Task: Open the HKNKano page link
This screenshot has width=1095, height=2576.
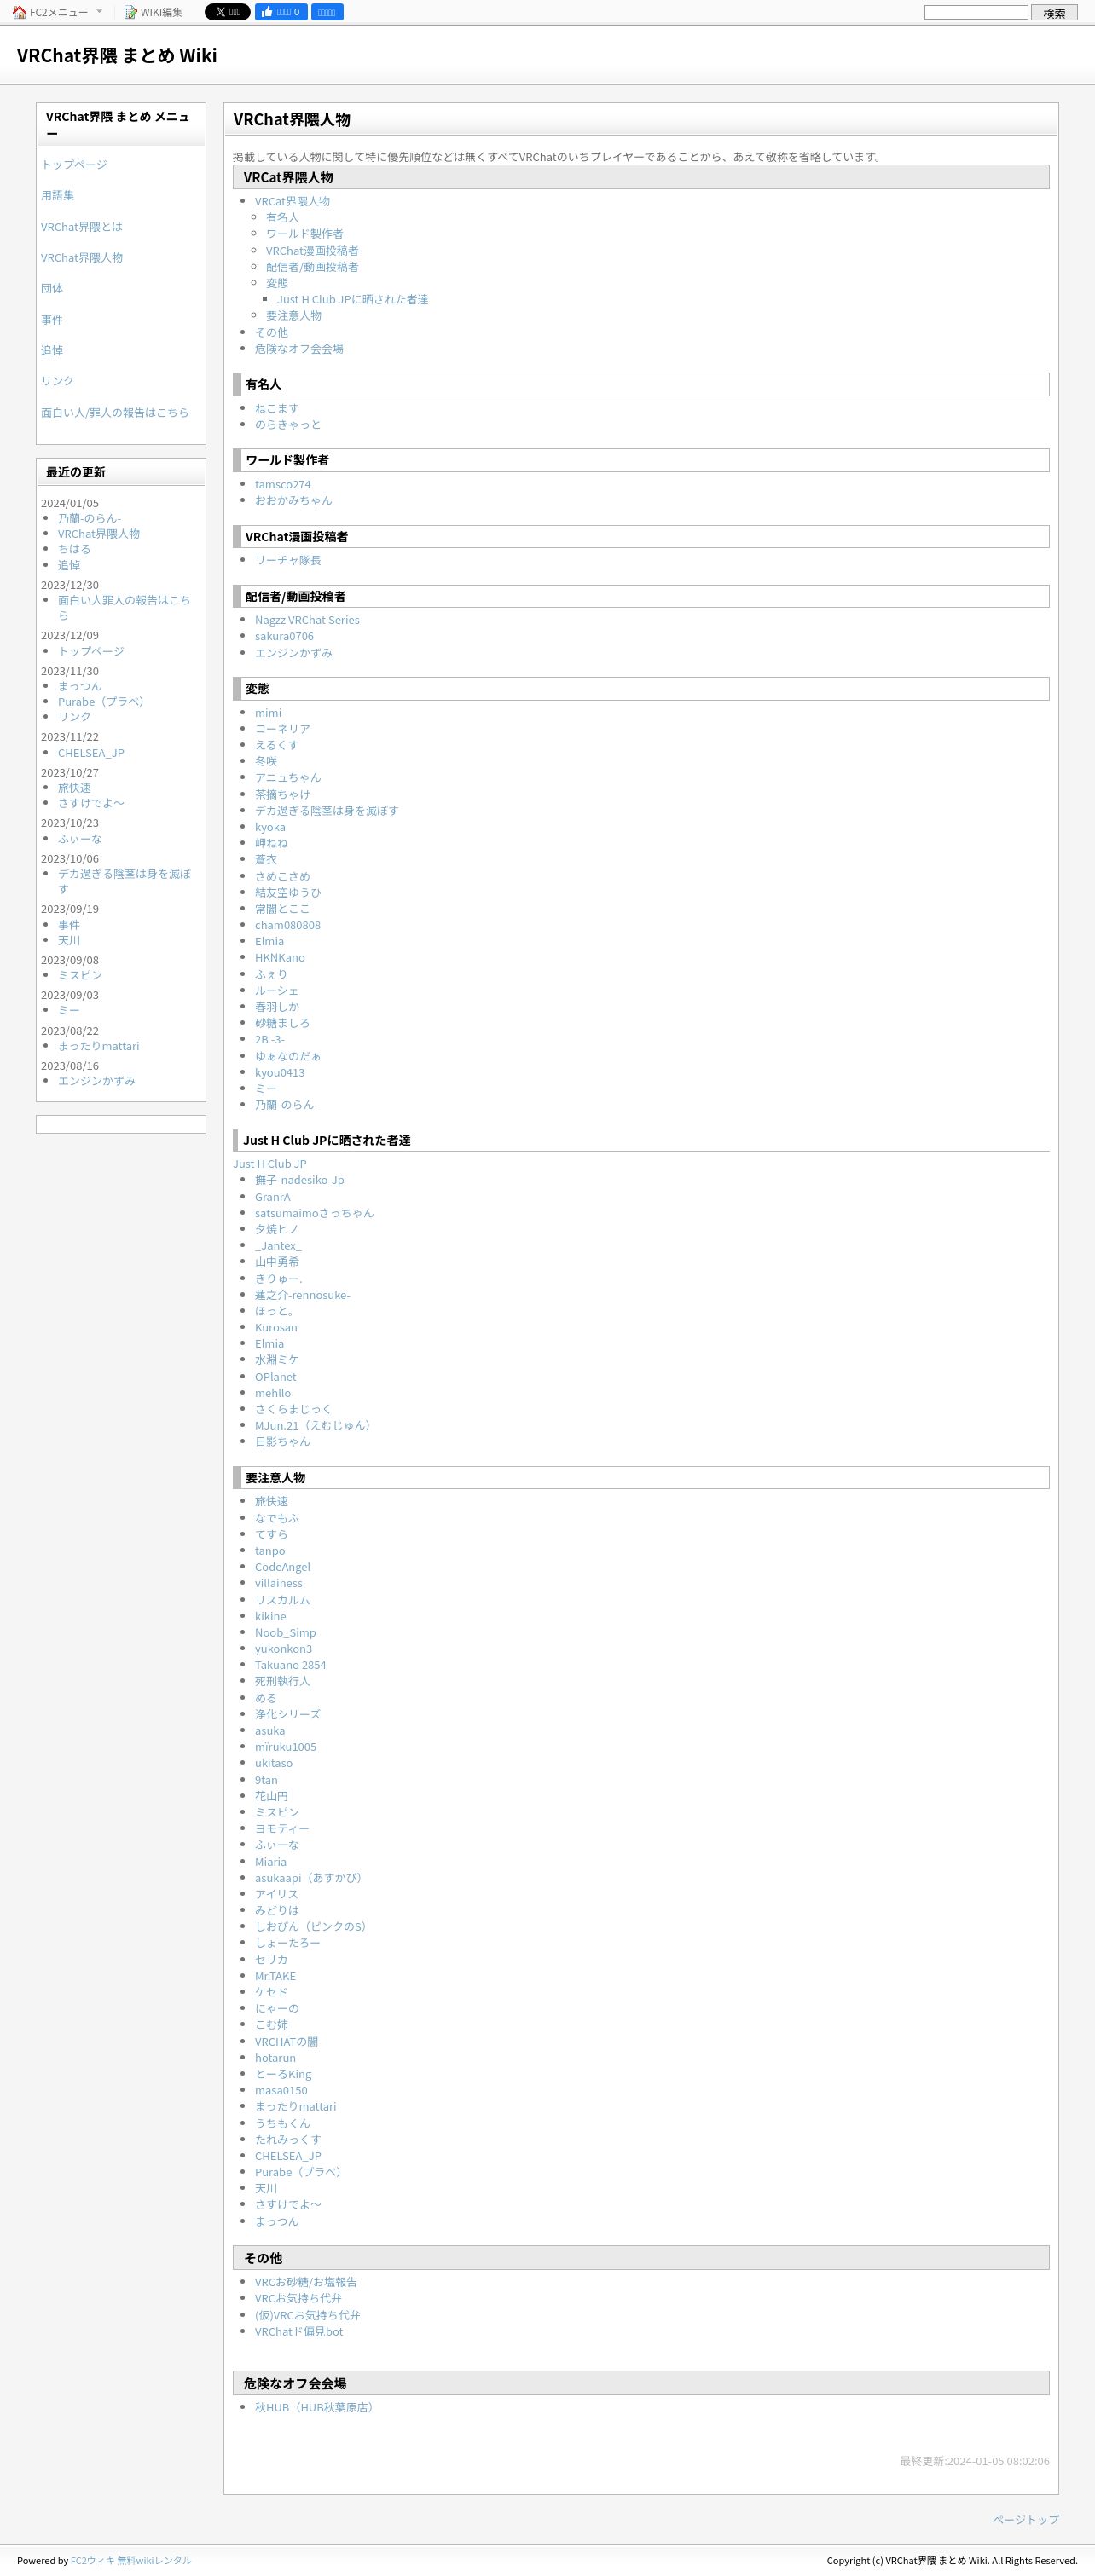Action: point(280,958)
